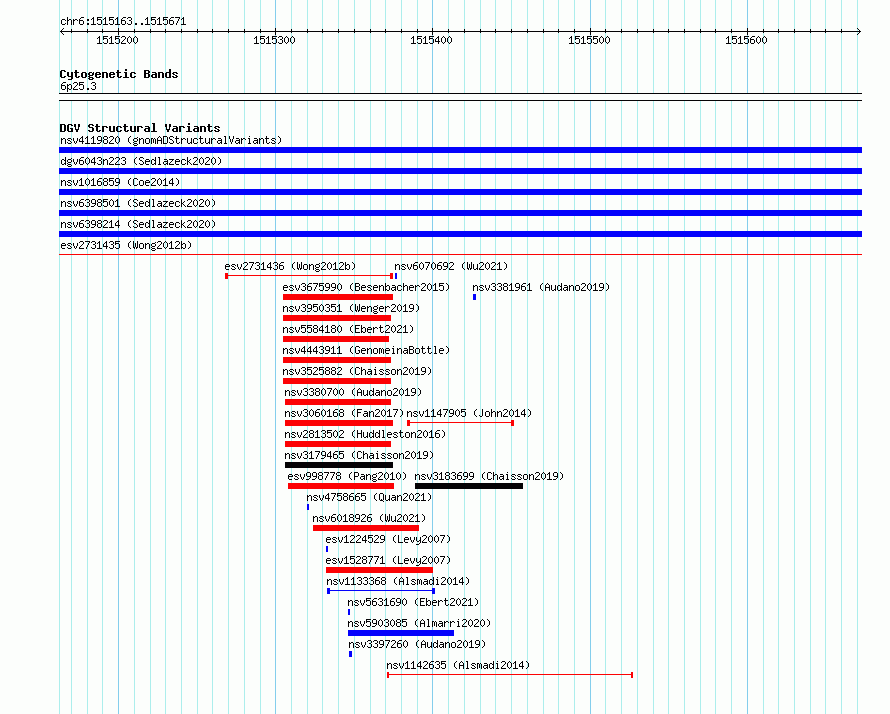Click the black bar under nsv3183699
This screenshot has width=890, height=714.
pos(469,486)
